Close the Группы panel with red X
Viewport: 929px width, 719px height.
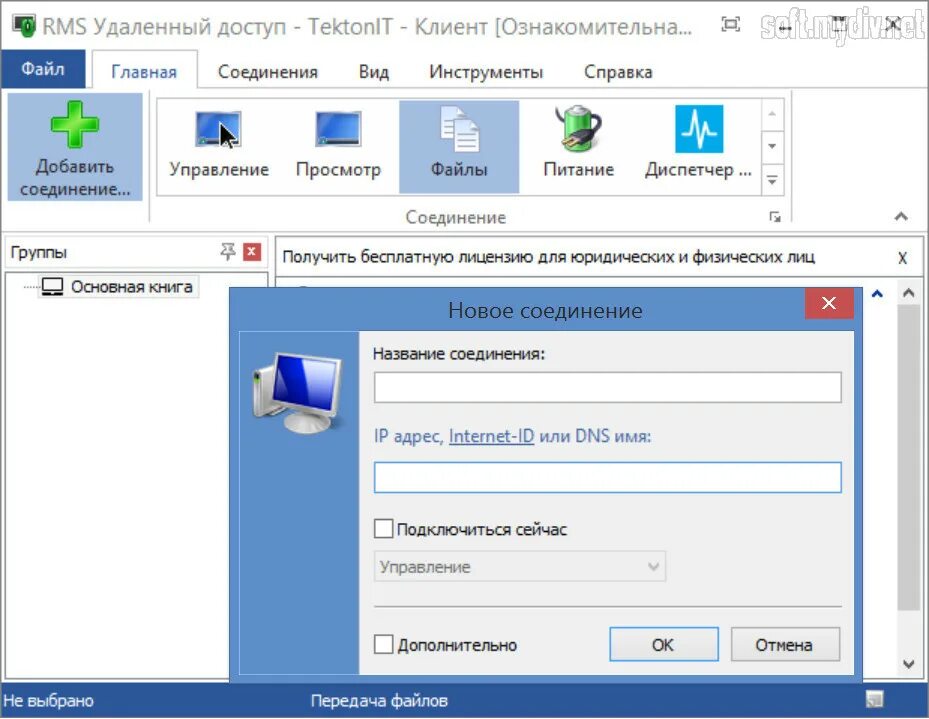252,252
